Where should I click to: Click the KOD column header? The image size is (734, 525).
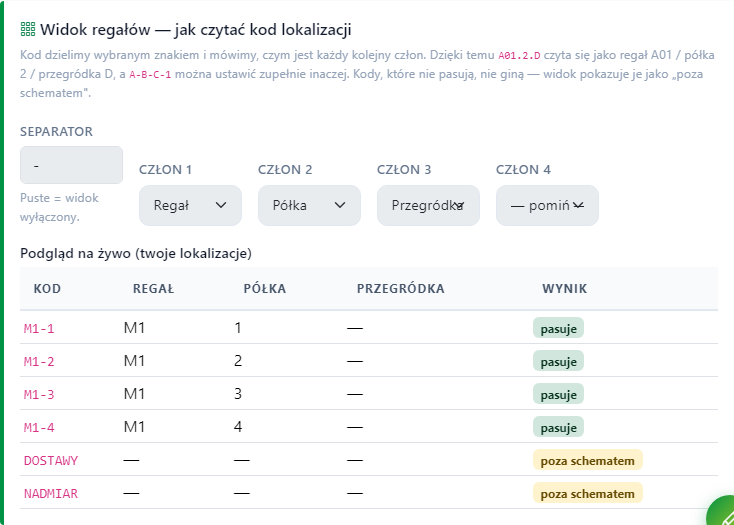click(47, 289)
